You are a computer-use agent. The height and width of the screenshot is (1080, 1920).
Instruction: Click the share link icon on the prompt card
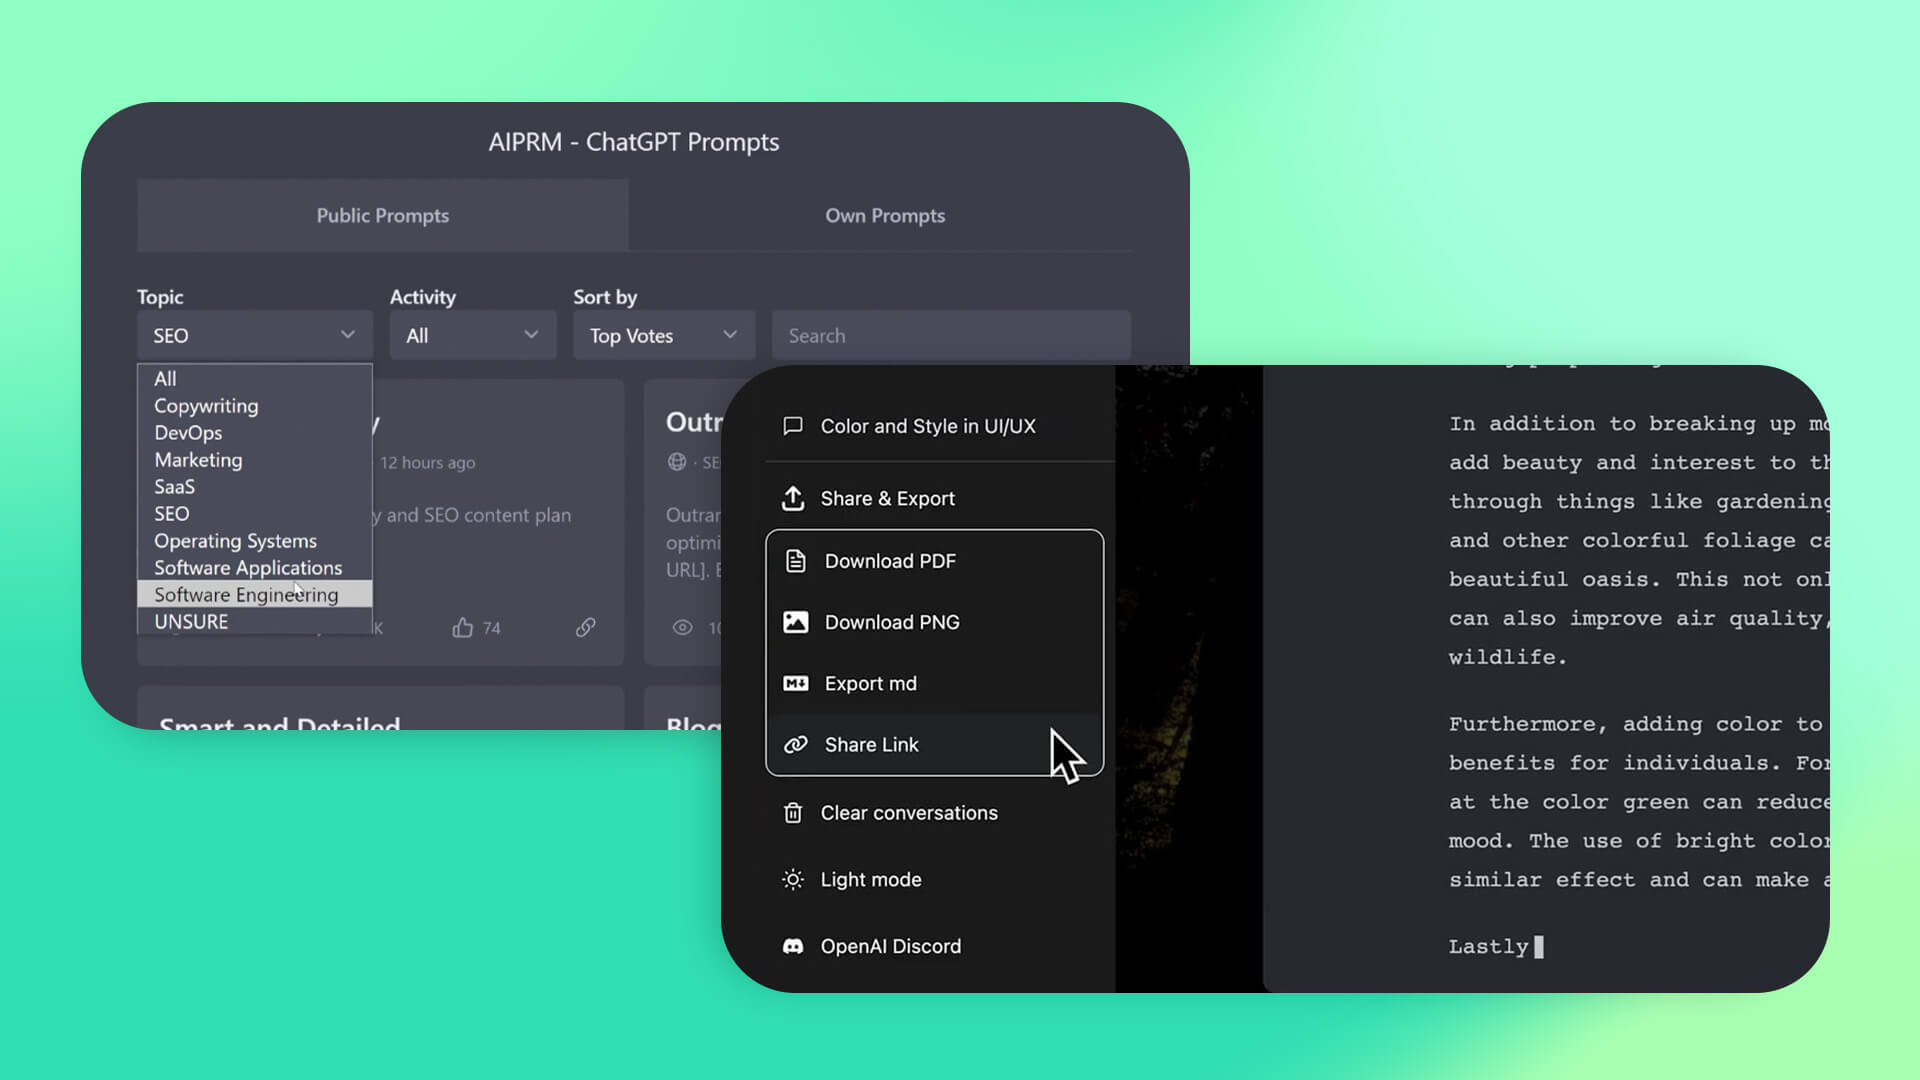[585, 627]
